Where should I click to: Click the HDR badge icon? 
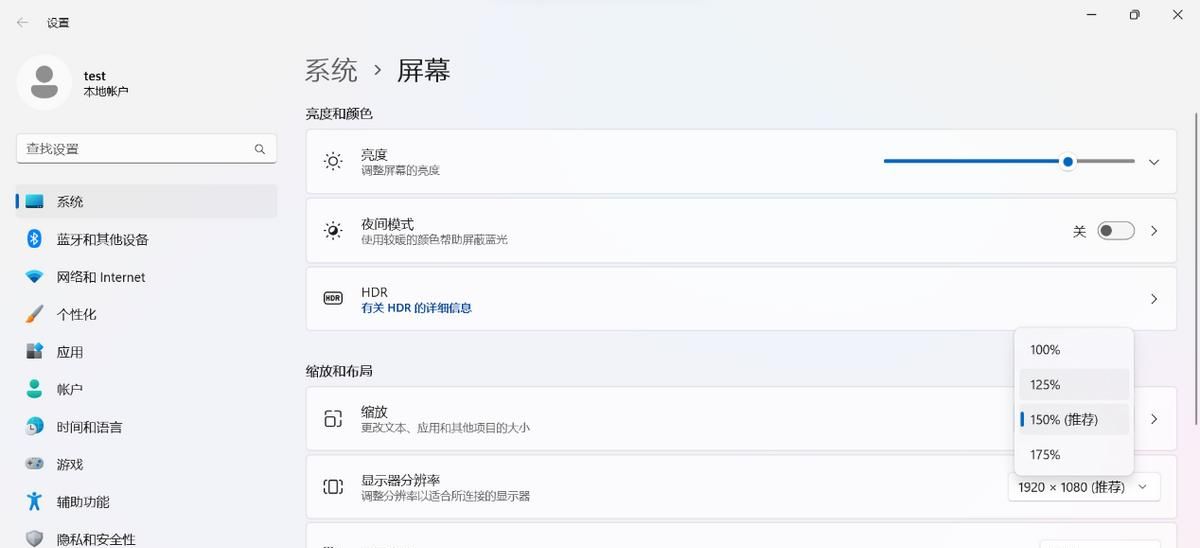(x=333, y=298)
